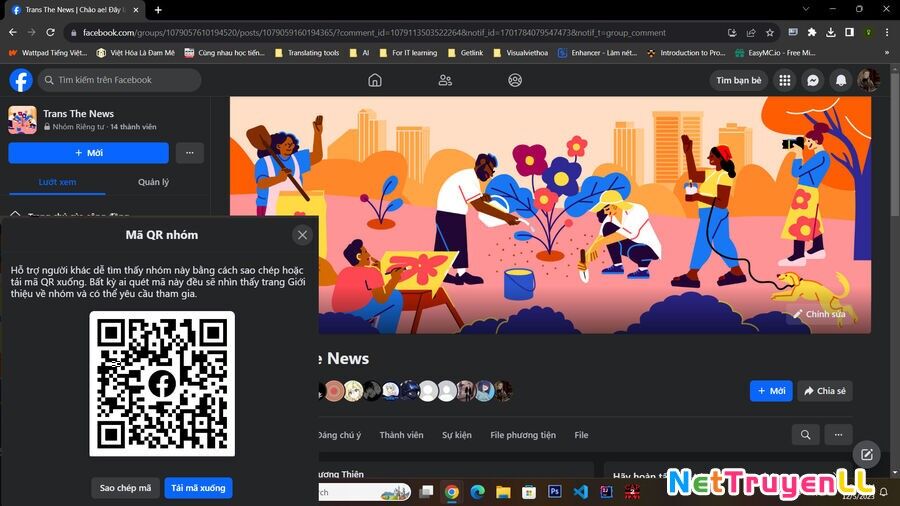This screenshot has width=900, height=506.
Task: Open Visual Studio Code in the taskbar
Action: pyautogui.click(x=580, y=492)
